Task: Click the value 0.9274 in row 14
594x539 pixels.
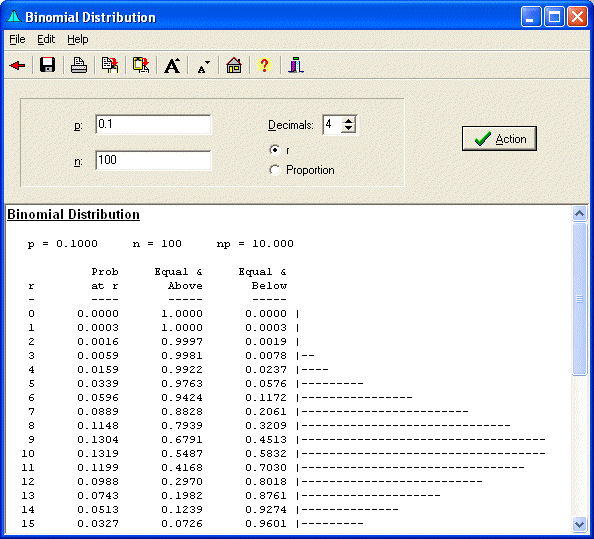Action: 266,510
